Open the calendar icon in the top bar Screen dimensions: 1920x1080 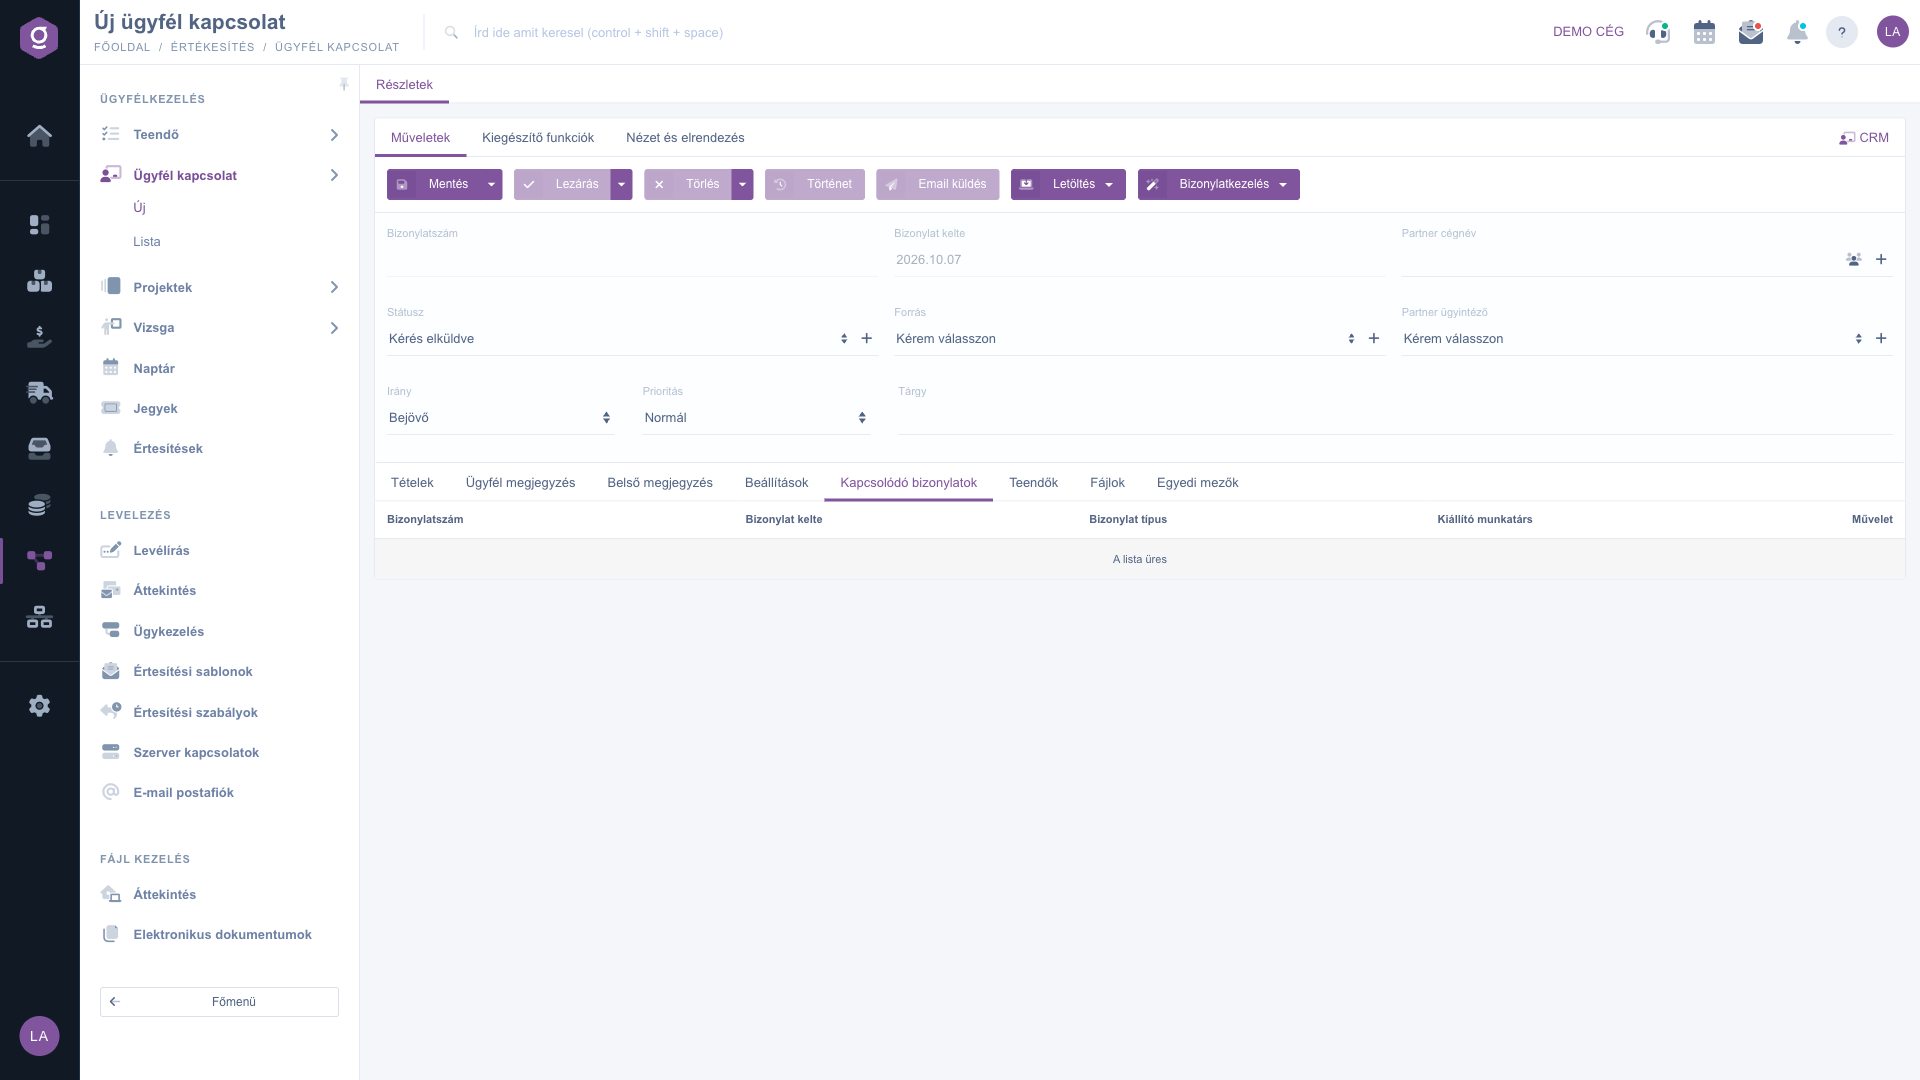(1704, 32)
